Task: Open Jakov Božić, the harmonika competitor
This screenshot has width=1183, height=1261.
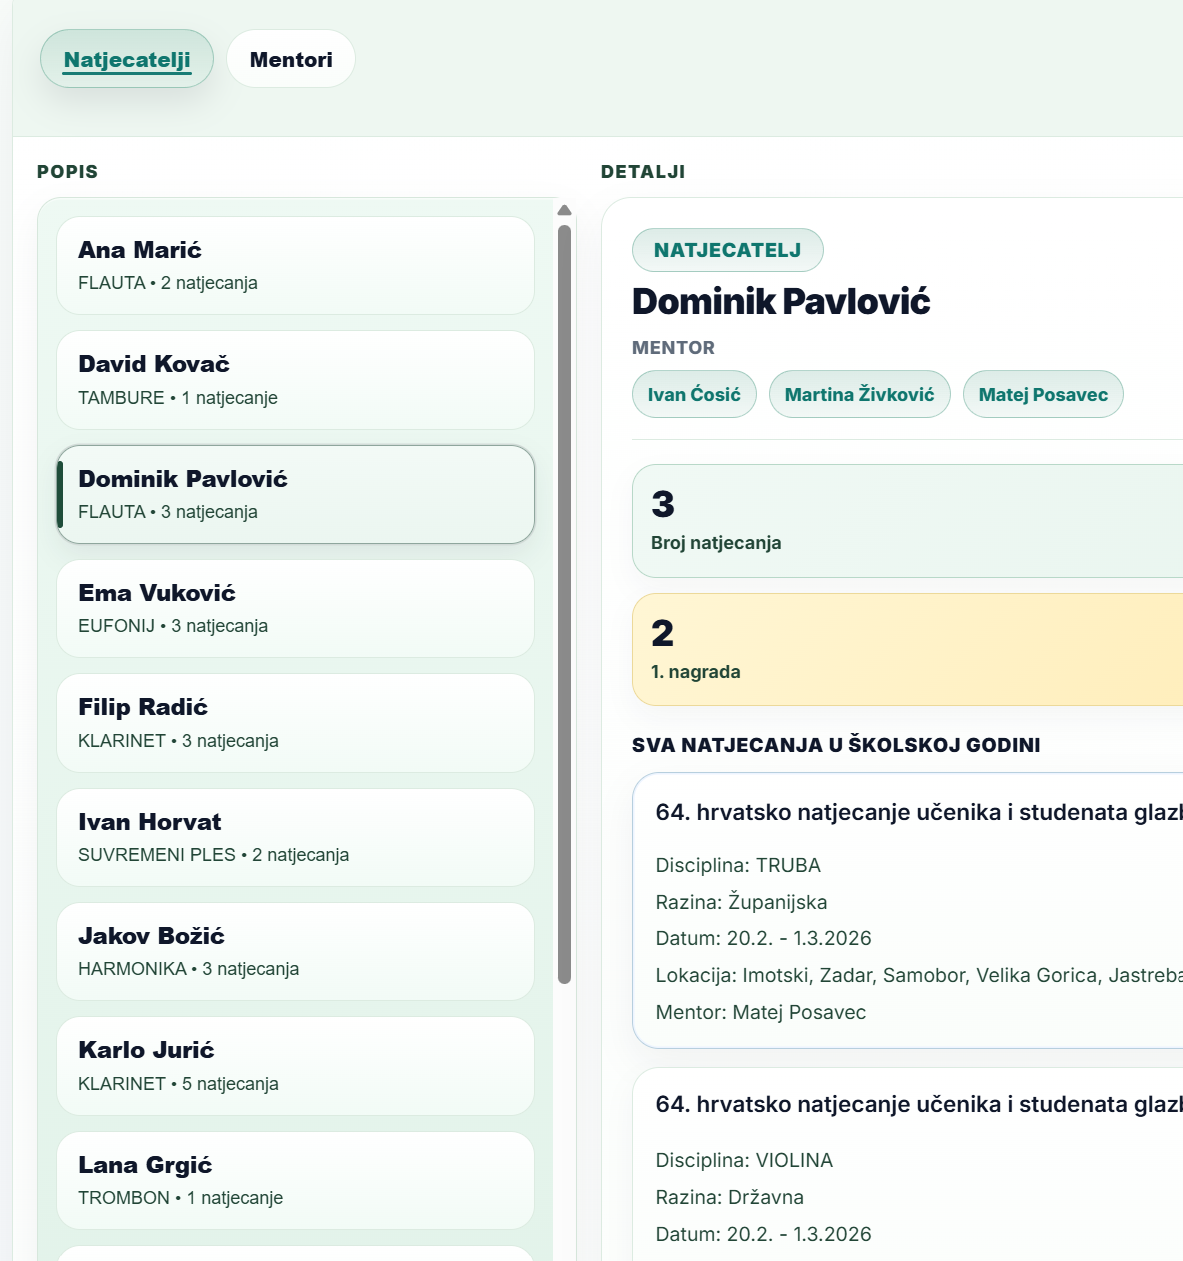Action: (295, 951)
